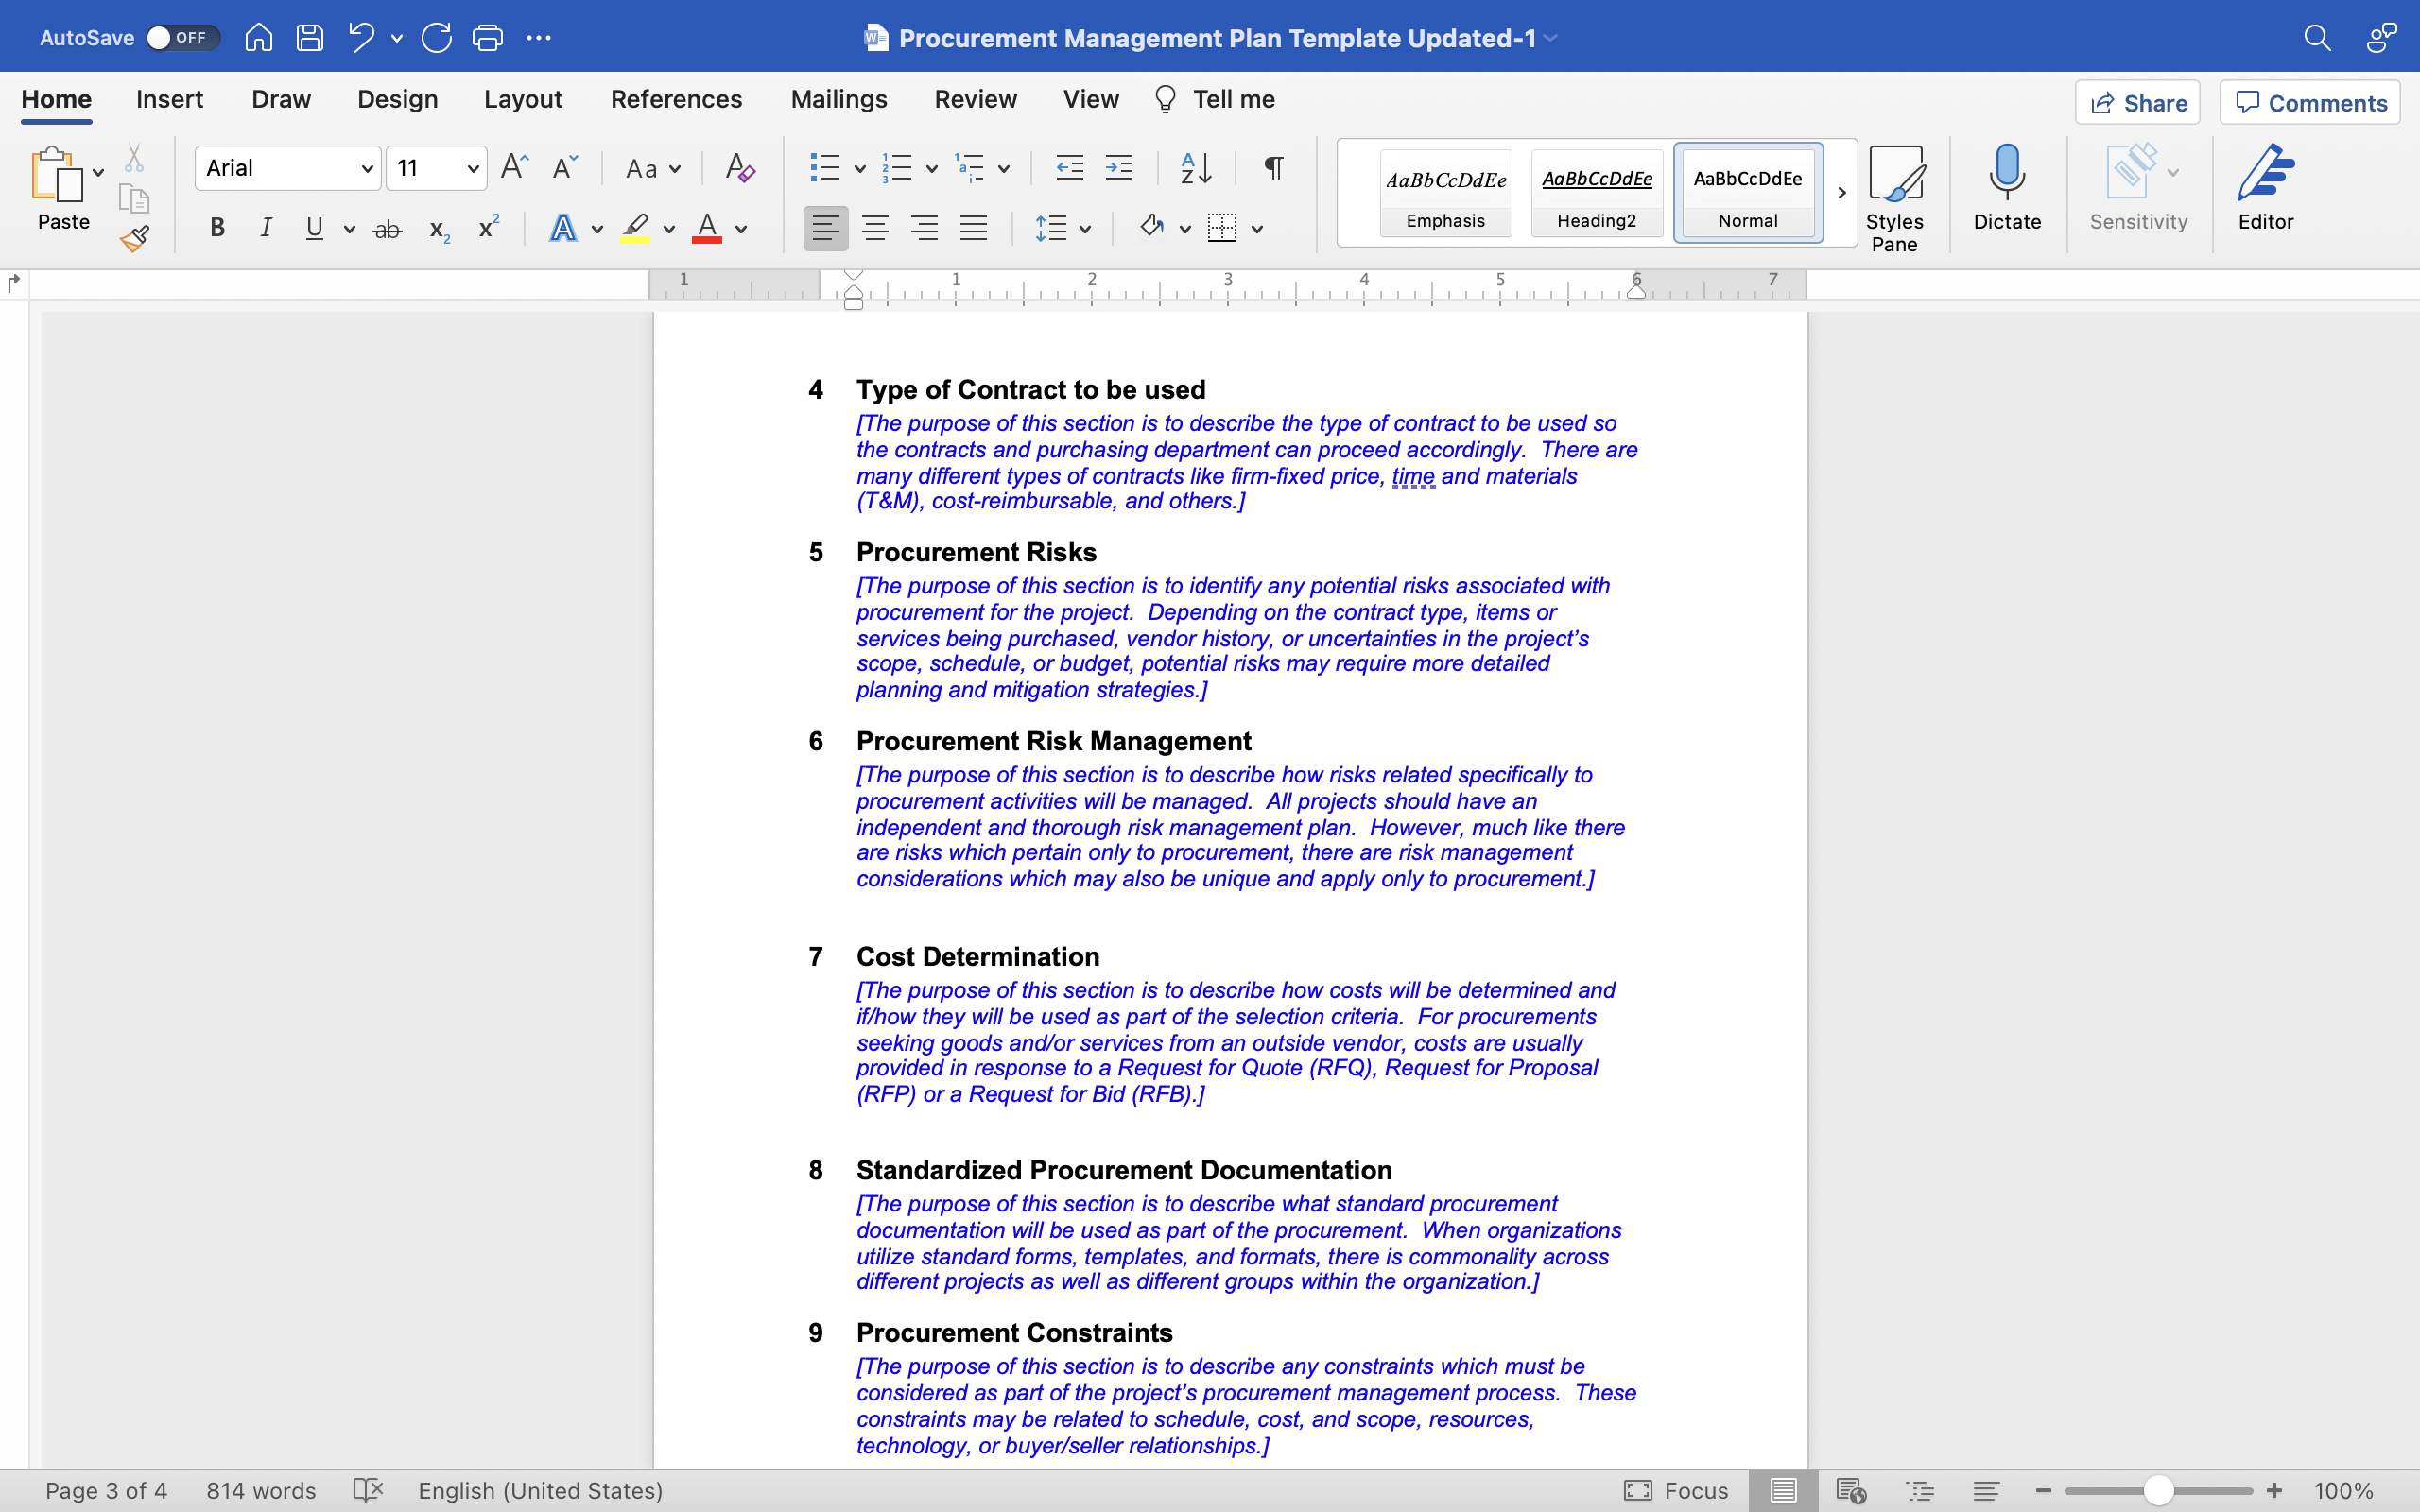Click the Sort A-Z icon
This screenshot has width=2420, height=1512.
click(1196, 168)
